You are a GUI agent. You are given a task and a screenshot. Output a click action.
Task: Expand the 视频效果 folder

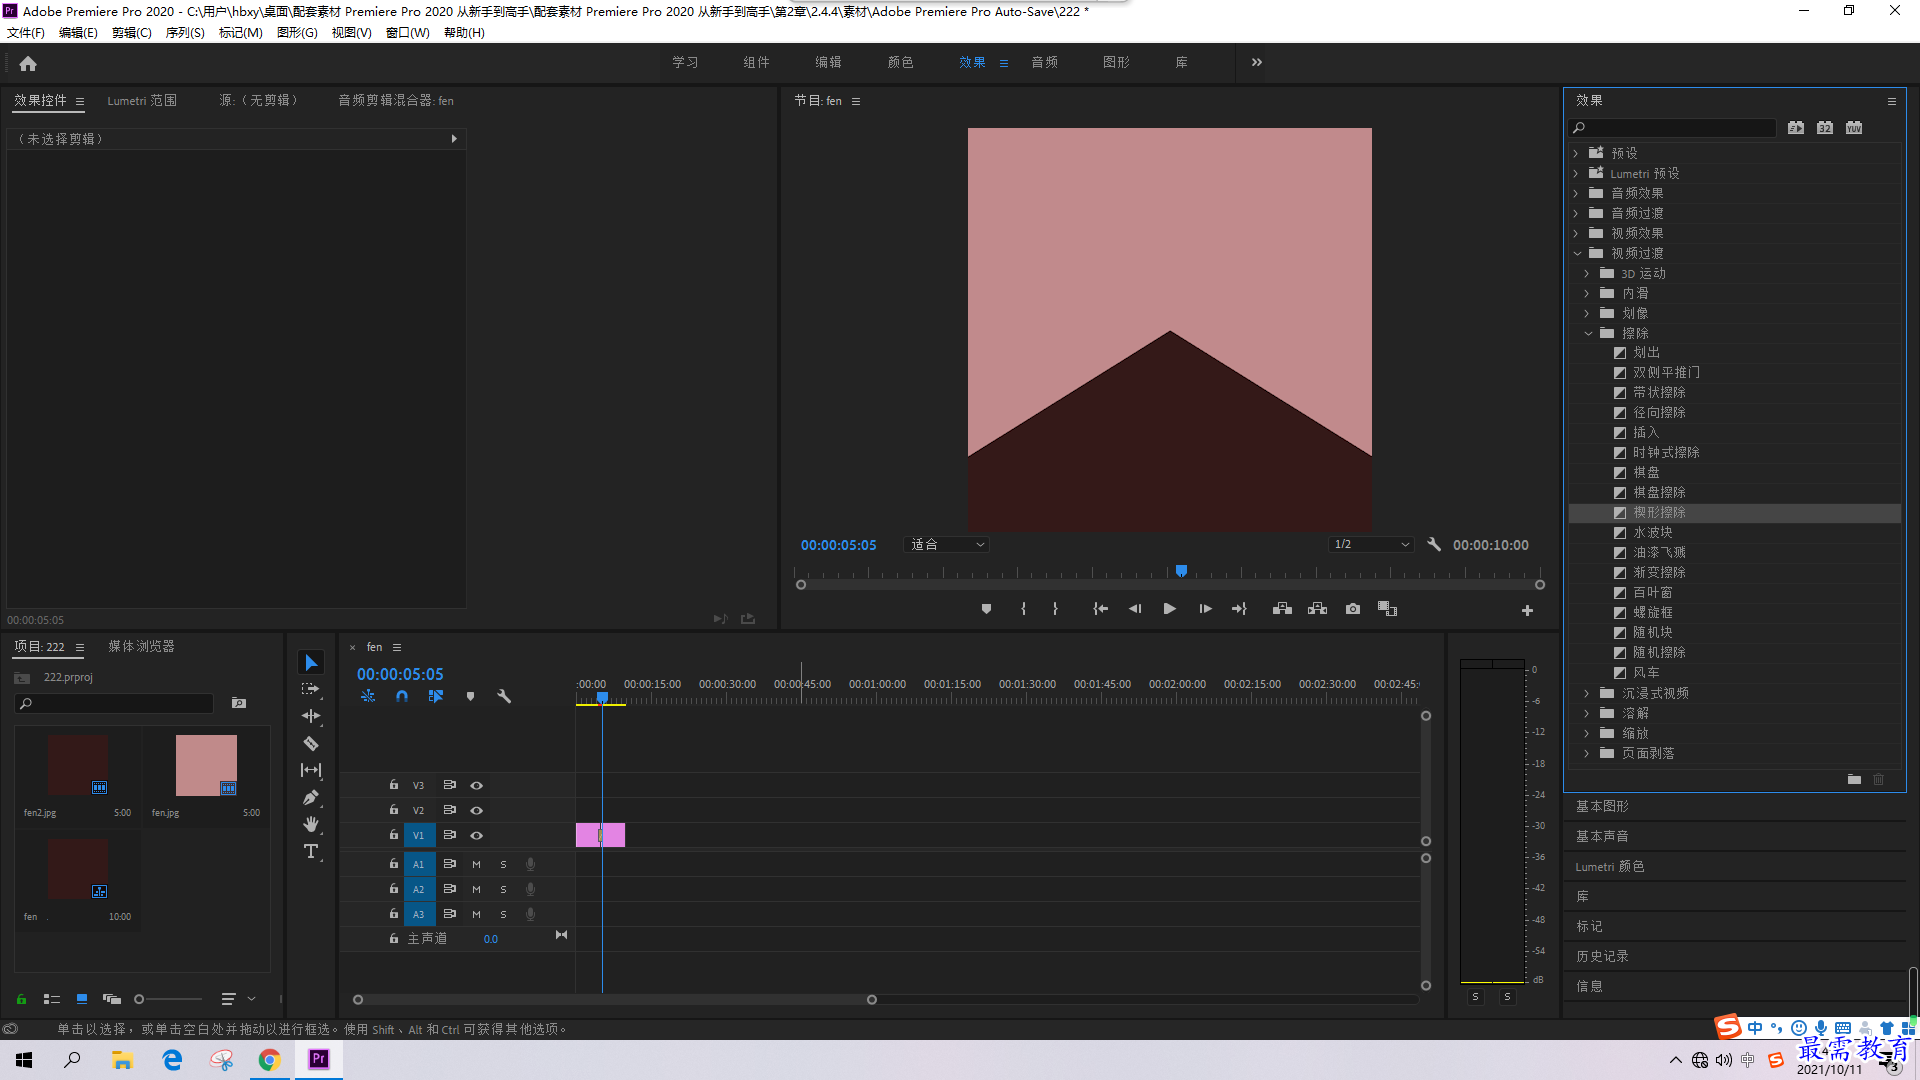pyautogui.click(x=1576, y=233)
